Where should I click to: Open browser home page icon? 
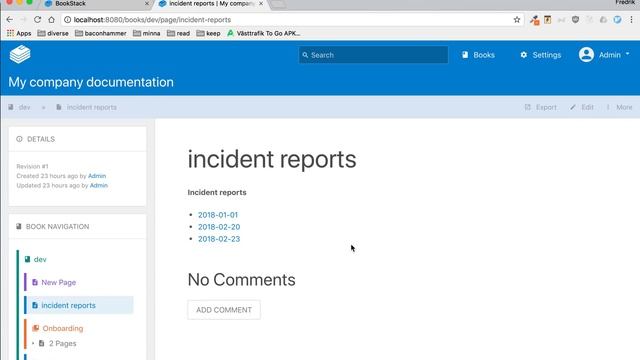51,20
